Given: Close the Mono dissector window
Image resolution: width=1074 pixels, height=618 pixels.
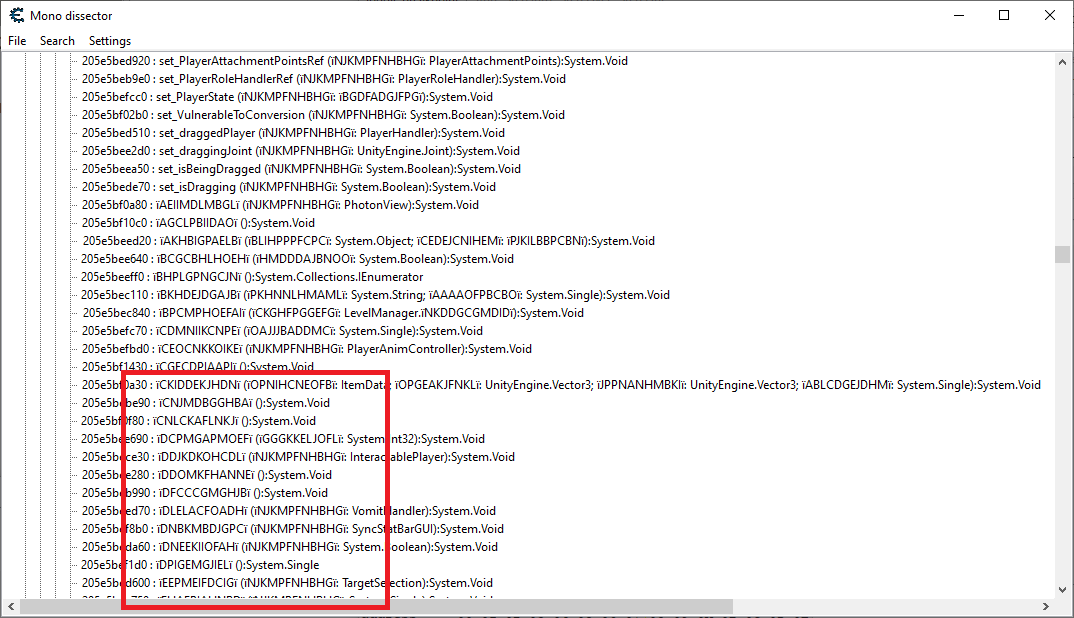Looking at the screenshot, I should point(1049,15).
